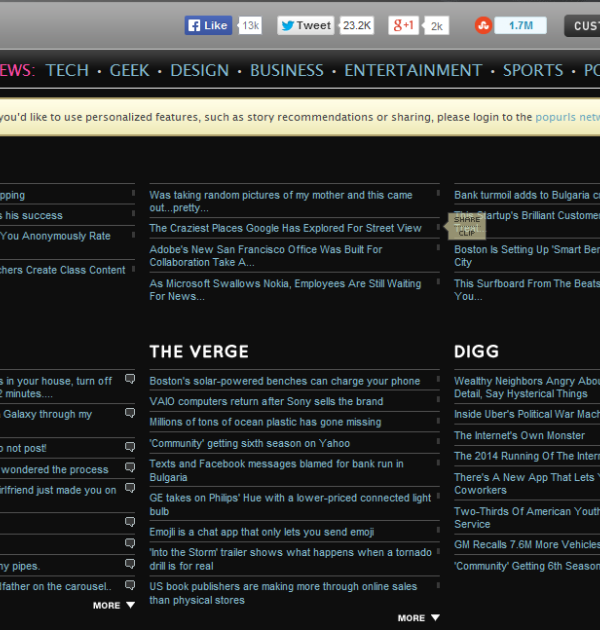Open 'Millions of tons of ocean plastic' story

[265, 422]
